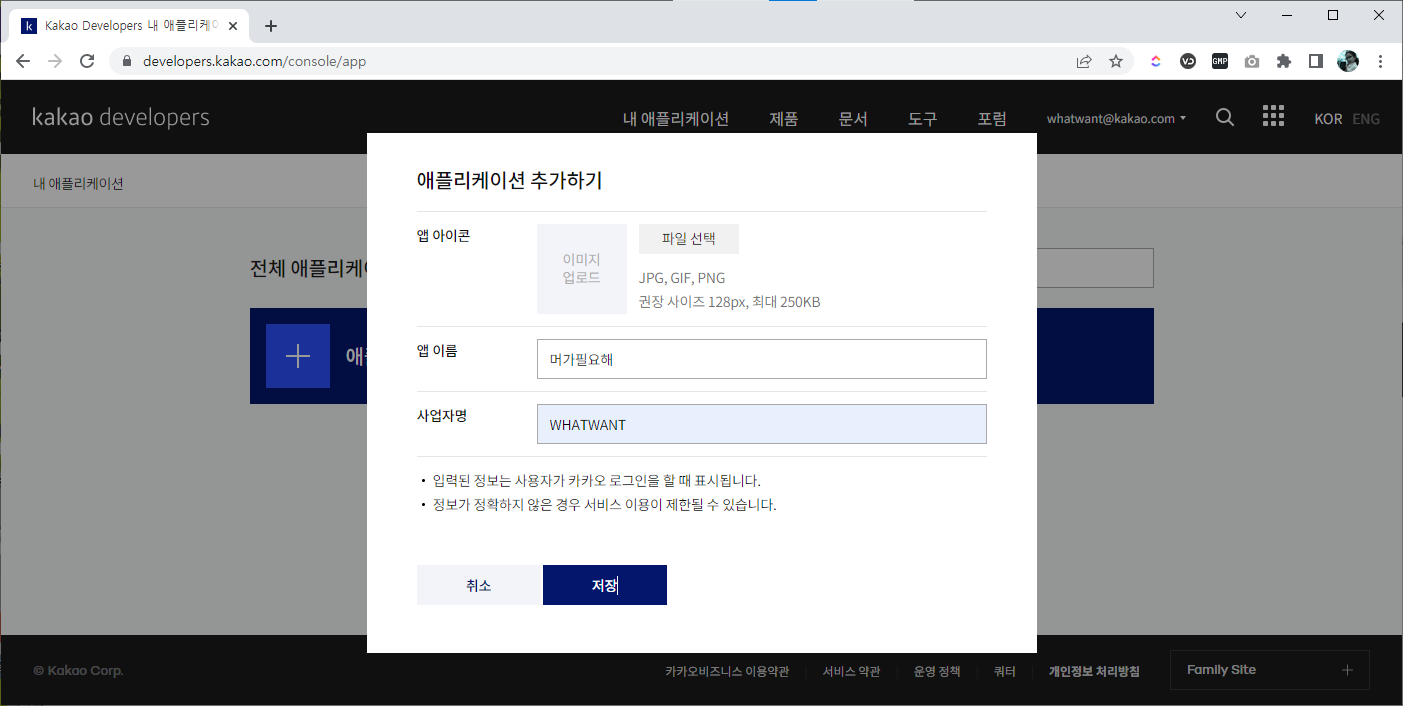1403x706 pixels.
Task: Open the round black VD extension icon
Action: 1188,61
